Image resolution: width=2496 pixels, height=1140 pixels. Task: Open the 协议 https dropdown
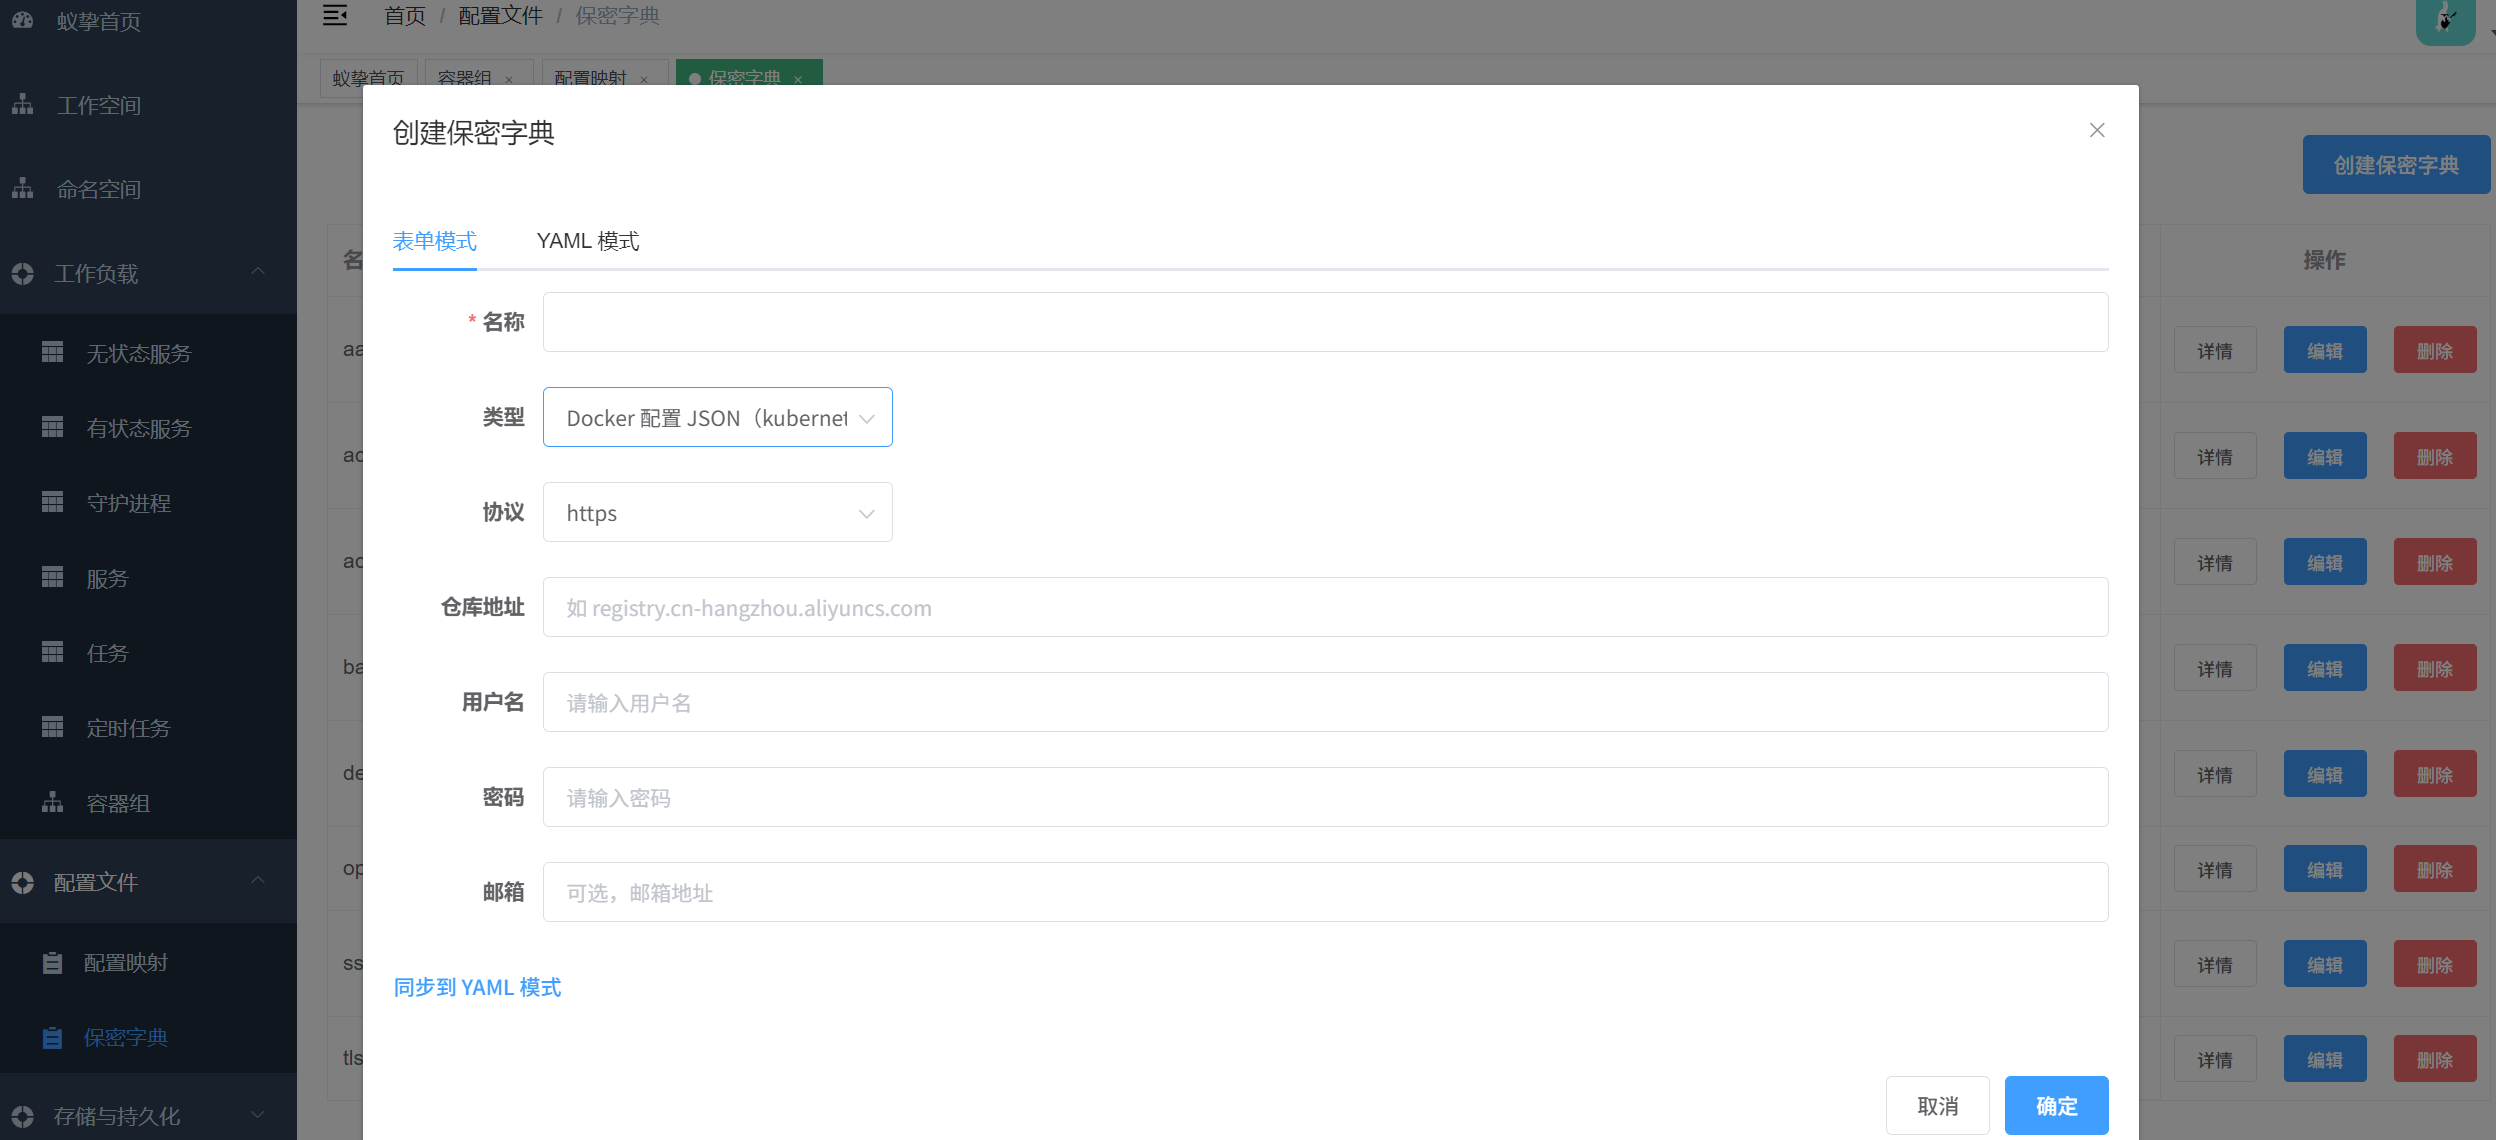point(717,513)
